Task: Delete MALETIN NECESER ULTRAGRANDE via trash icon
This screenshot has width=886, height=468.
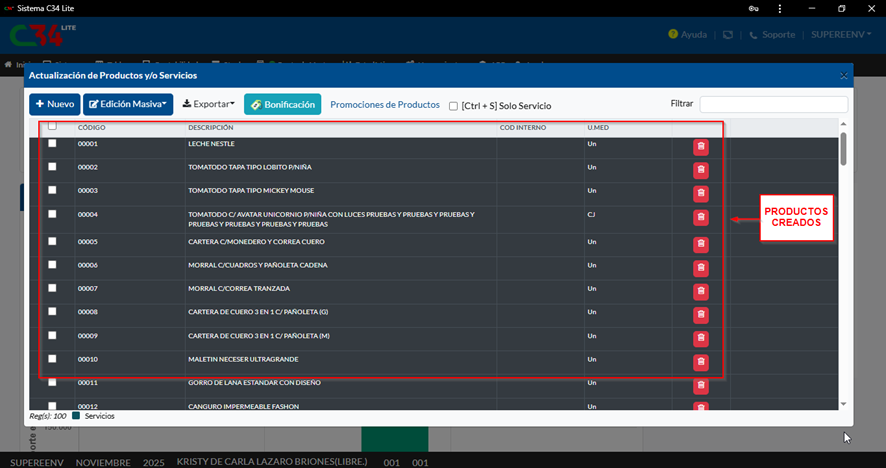Action: tap(701, 362)
